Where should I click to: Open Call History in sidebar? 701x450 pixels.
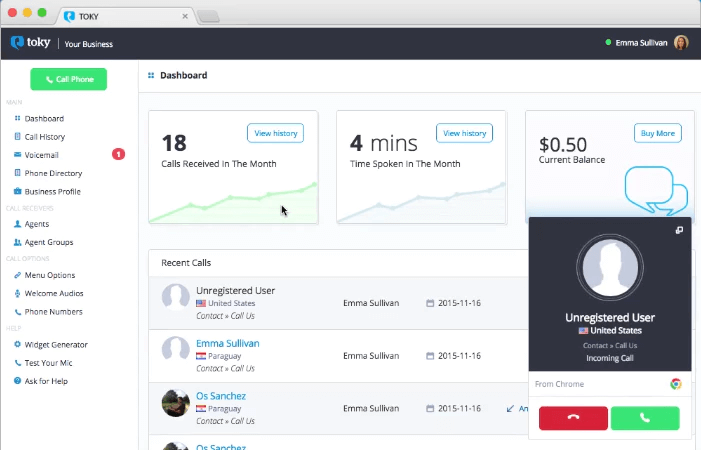[x=45, y=137]
